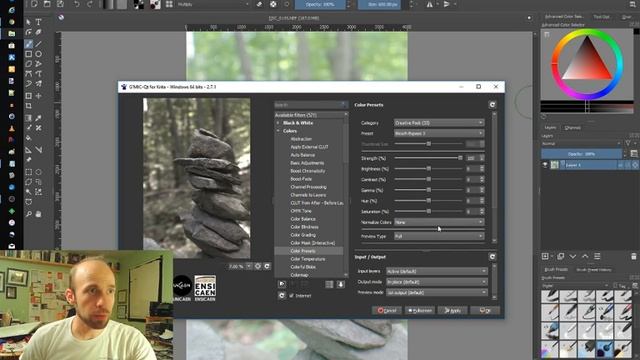Open brush presets grid icon in toolbar
The width and height of the screenshot is (640, 360).
[x=169, y=4]
